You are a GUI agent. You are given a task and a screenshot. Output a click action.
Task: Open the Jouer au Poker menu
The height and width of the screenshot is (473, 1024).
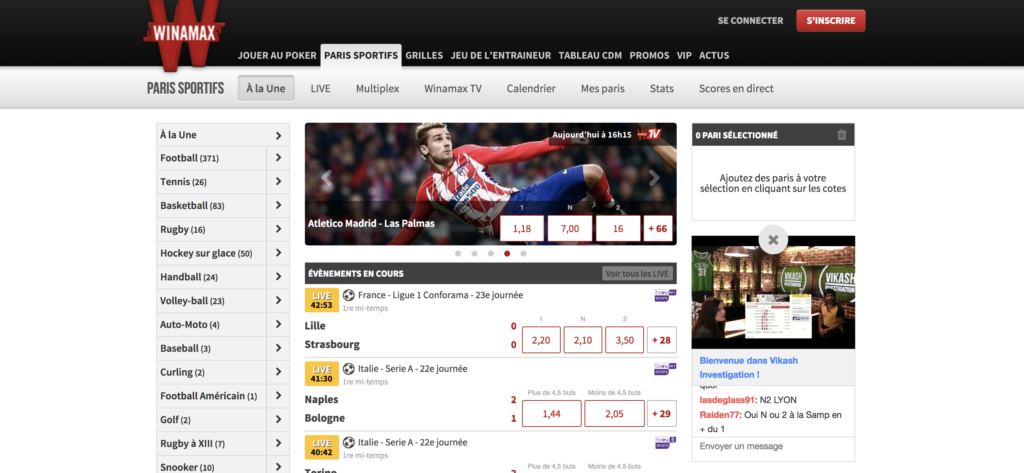tap(277, 56)
